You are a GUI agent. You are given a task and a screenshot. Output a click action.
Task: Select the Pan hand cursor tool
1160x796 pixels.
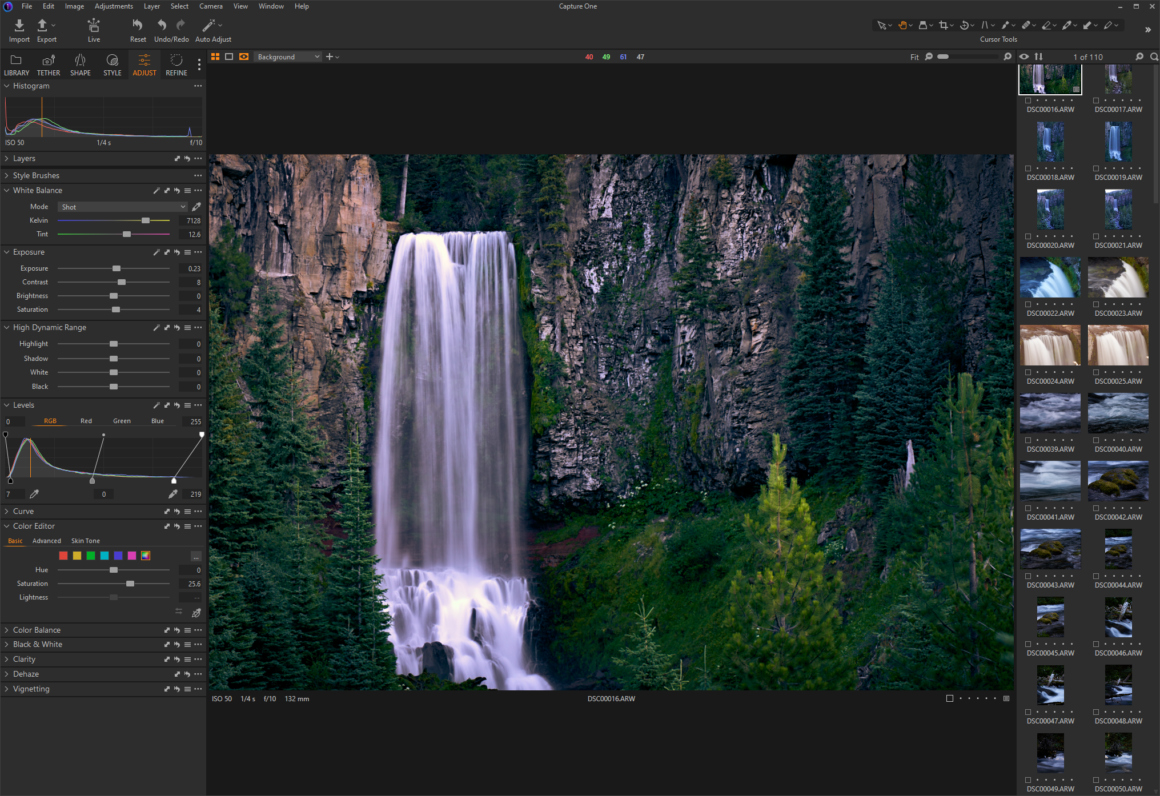(903, 25)
